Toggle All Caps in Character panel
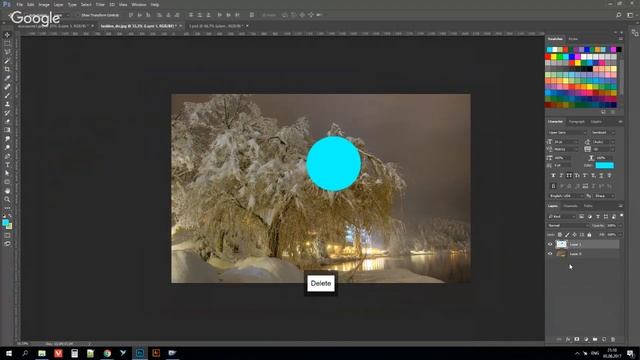The image size is (640, 360). click(x=569, y=176)
